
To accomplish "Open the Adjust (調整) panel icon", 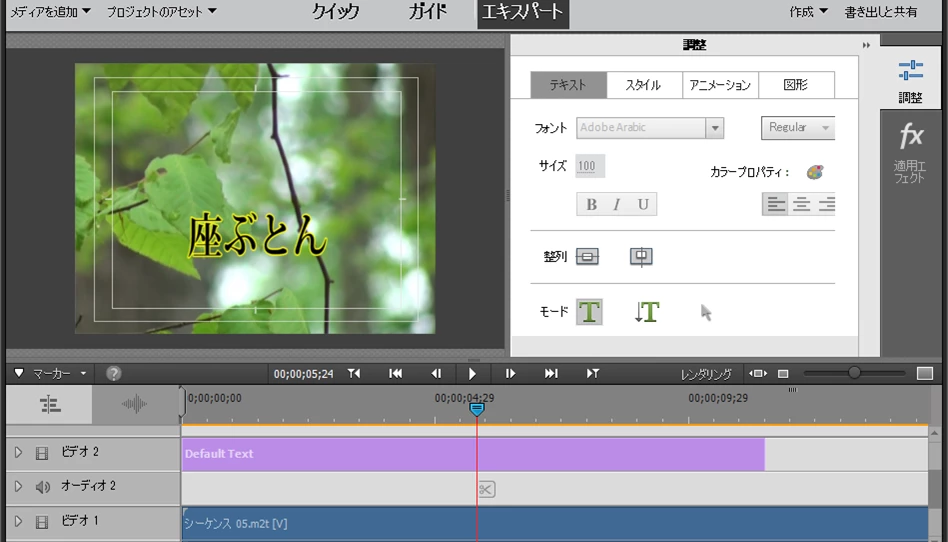I will click(x=910, y=80).
